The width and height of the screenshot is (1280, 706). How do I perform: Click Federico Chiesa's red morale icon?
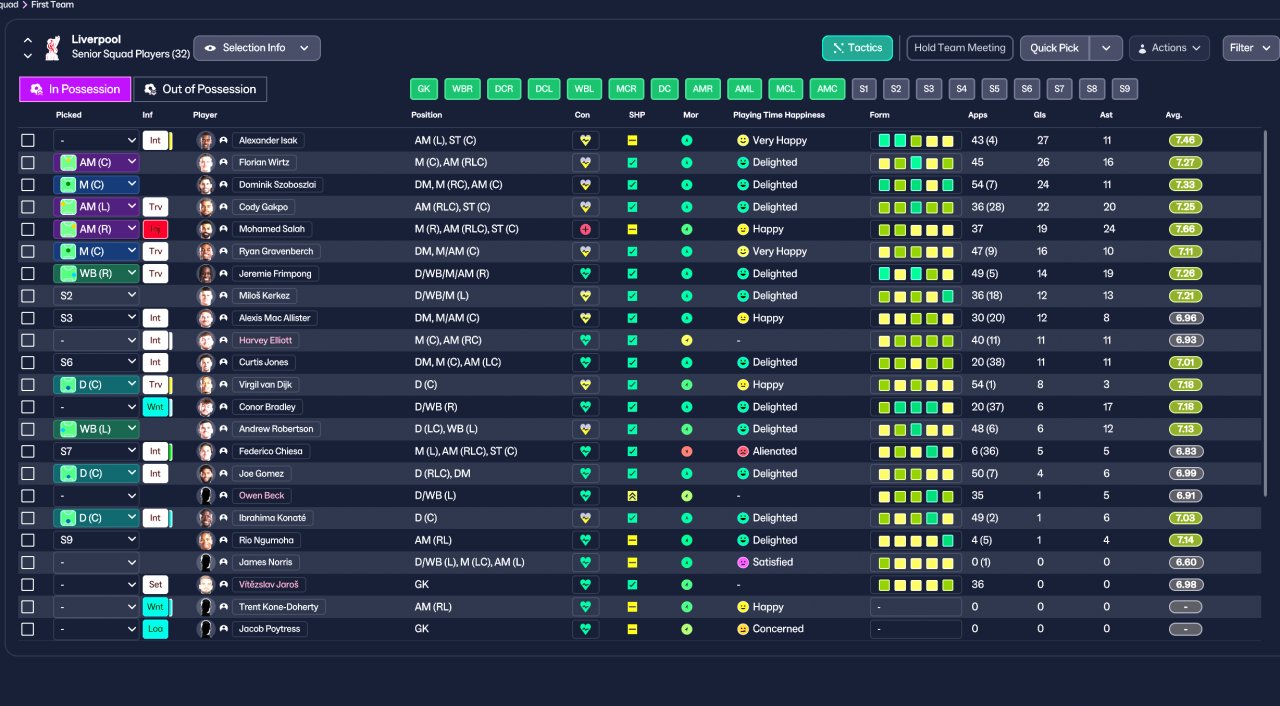pyautogui.click(x=686, y=451)
